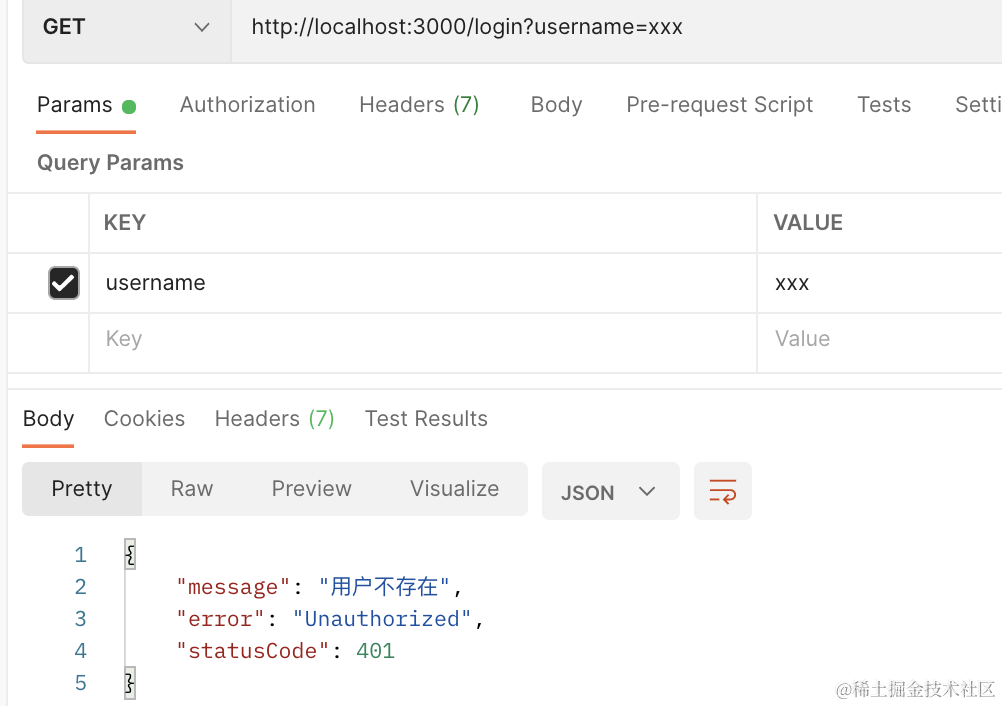Screen dimensions: 1002x706
Task: Switch response view to Preview
Action: pyautogui.click(x=311, y=489)
